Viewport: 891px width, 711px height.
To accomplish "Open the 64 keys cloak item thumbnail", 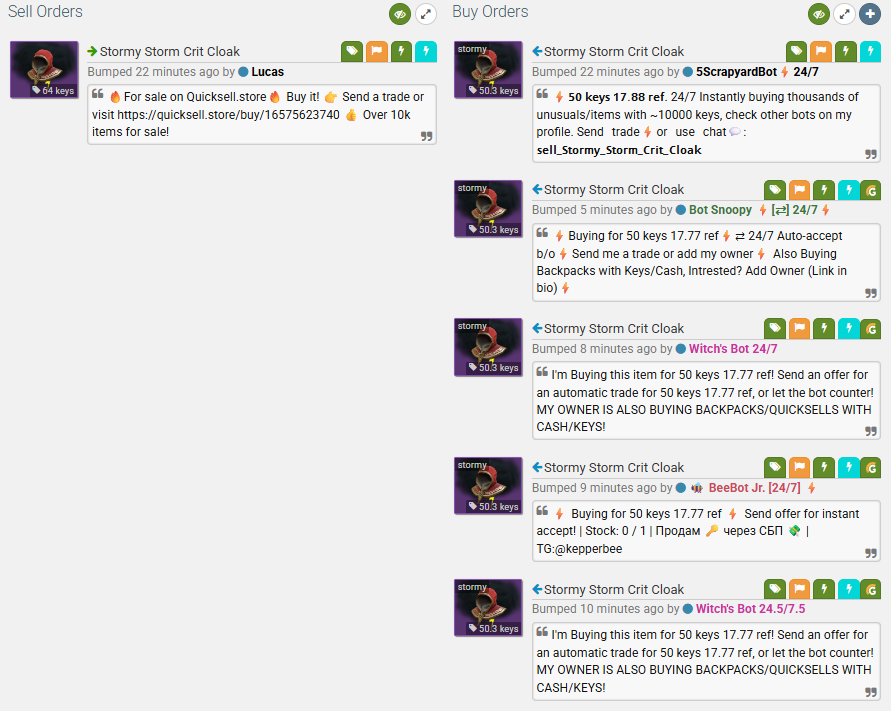I will (44, 69).
